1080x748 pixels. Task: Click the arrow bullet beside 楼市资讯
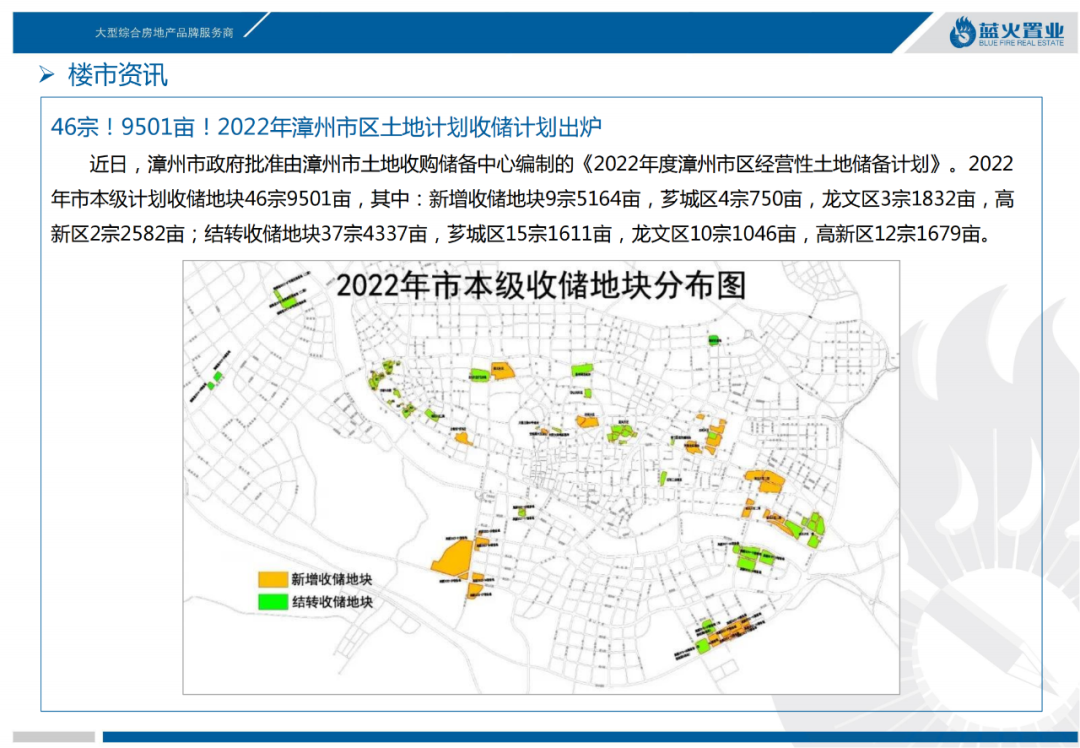(x=46, y=74)
